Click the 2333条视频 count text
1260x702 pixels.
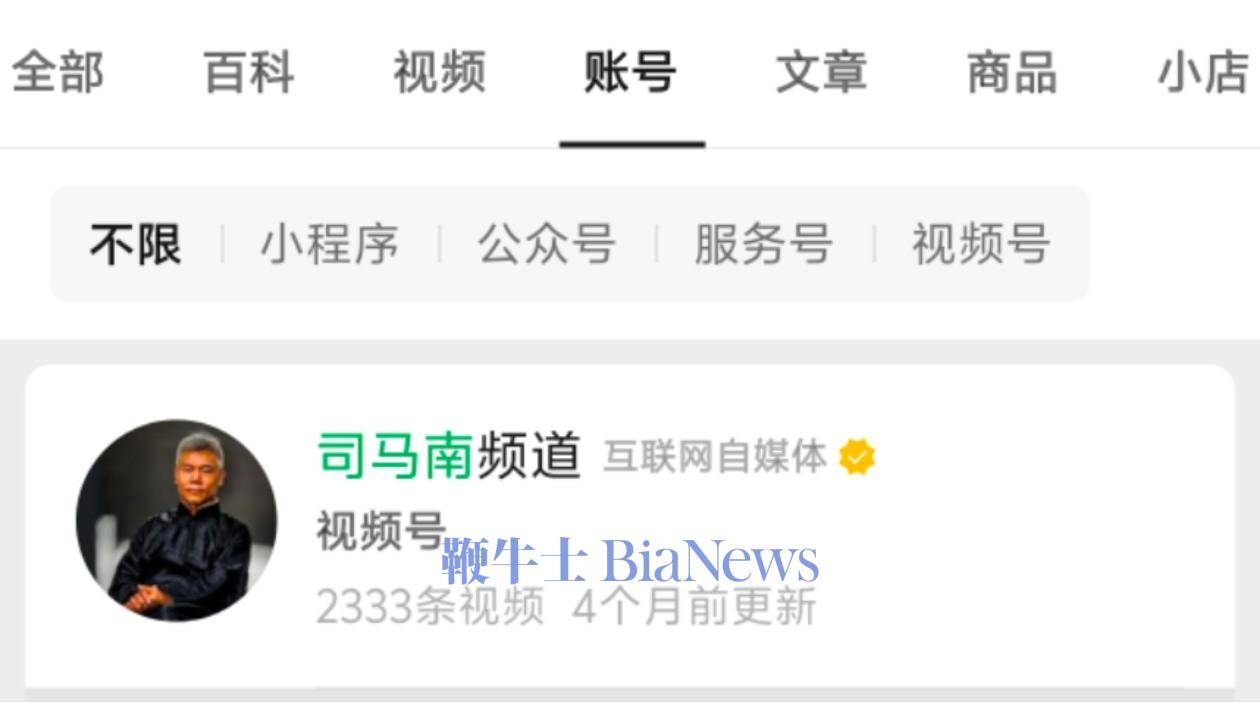430,607
